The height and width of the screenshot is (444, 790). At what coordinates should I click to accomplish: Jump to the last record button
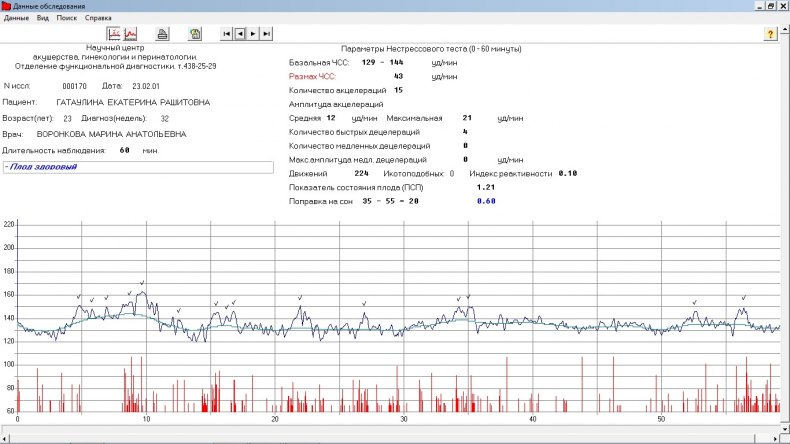(x=267, y=34)
